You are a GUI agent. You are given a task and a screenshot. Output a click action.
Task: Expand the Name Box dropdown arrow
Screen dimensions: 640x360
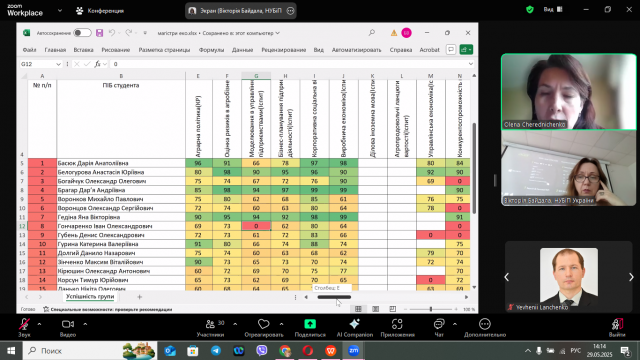coord(58,64)
